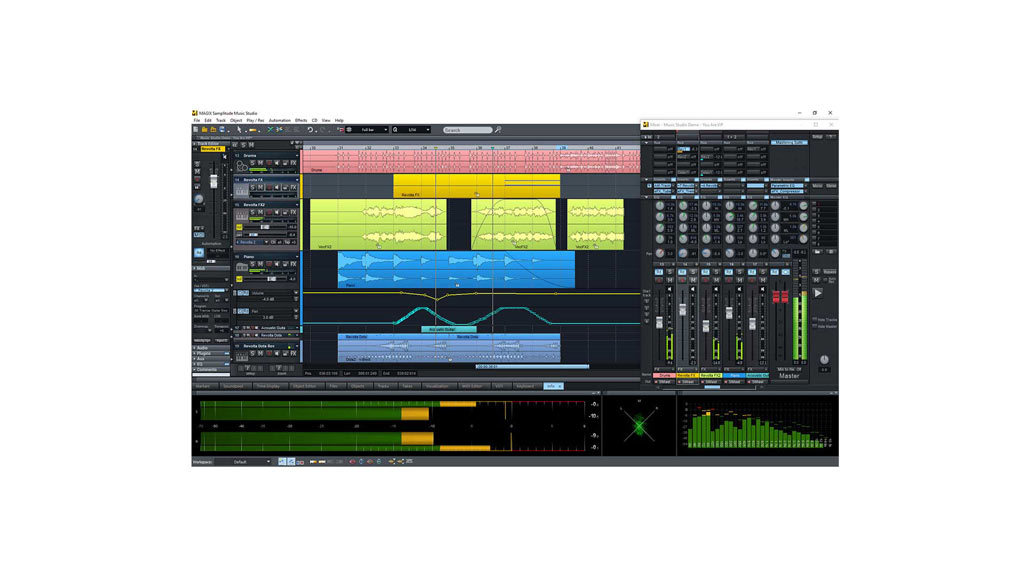Click the grid icon left of Full bar
The height and width of the screenshot is (576, 1024).
point(349,130)
